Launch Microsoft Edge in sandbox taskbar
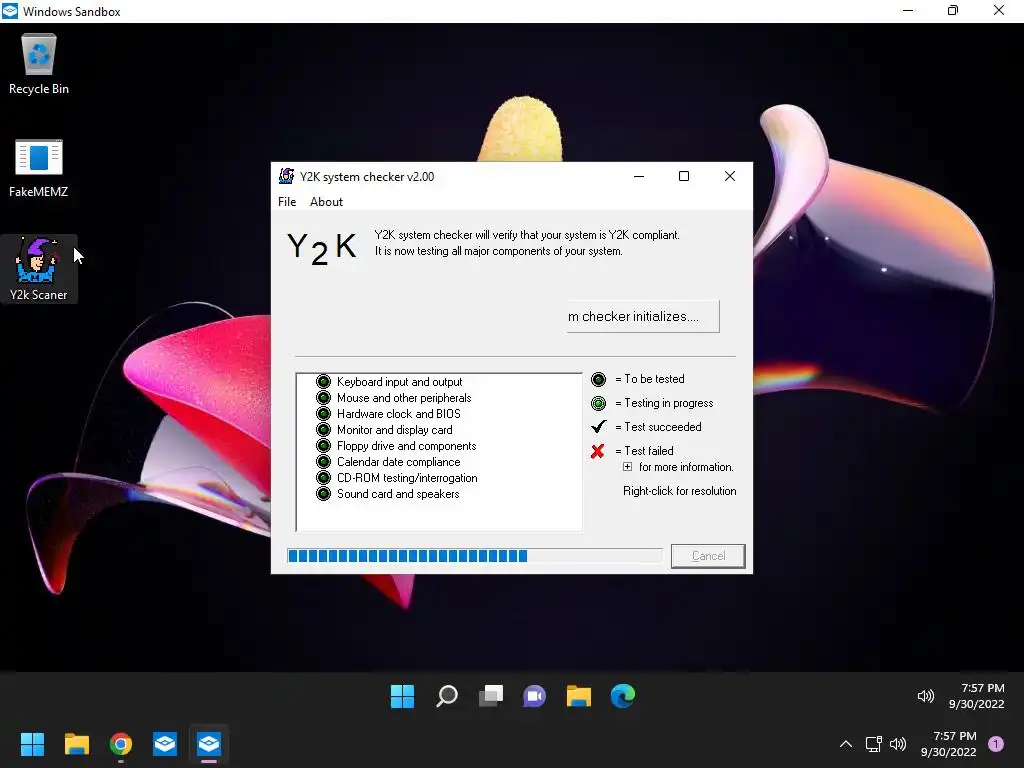The width and height of the screenshot is (1024, 768). (622, 696)
